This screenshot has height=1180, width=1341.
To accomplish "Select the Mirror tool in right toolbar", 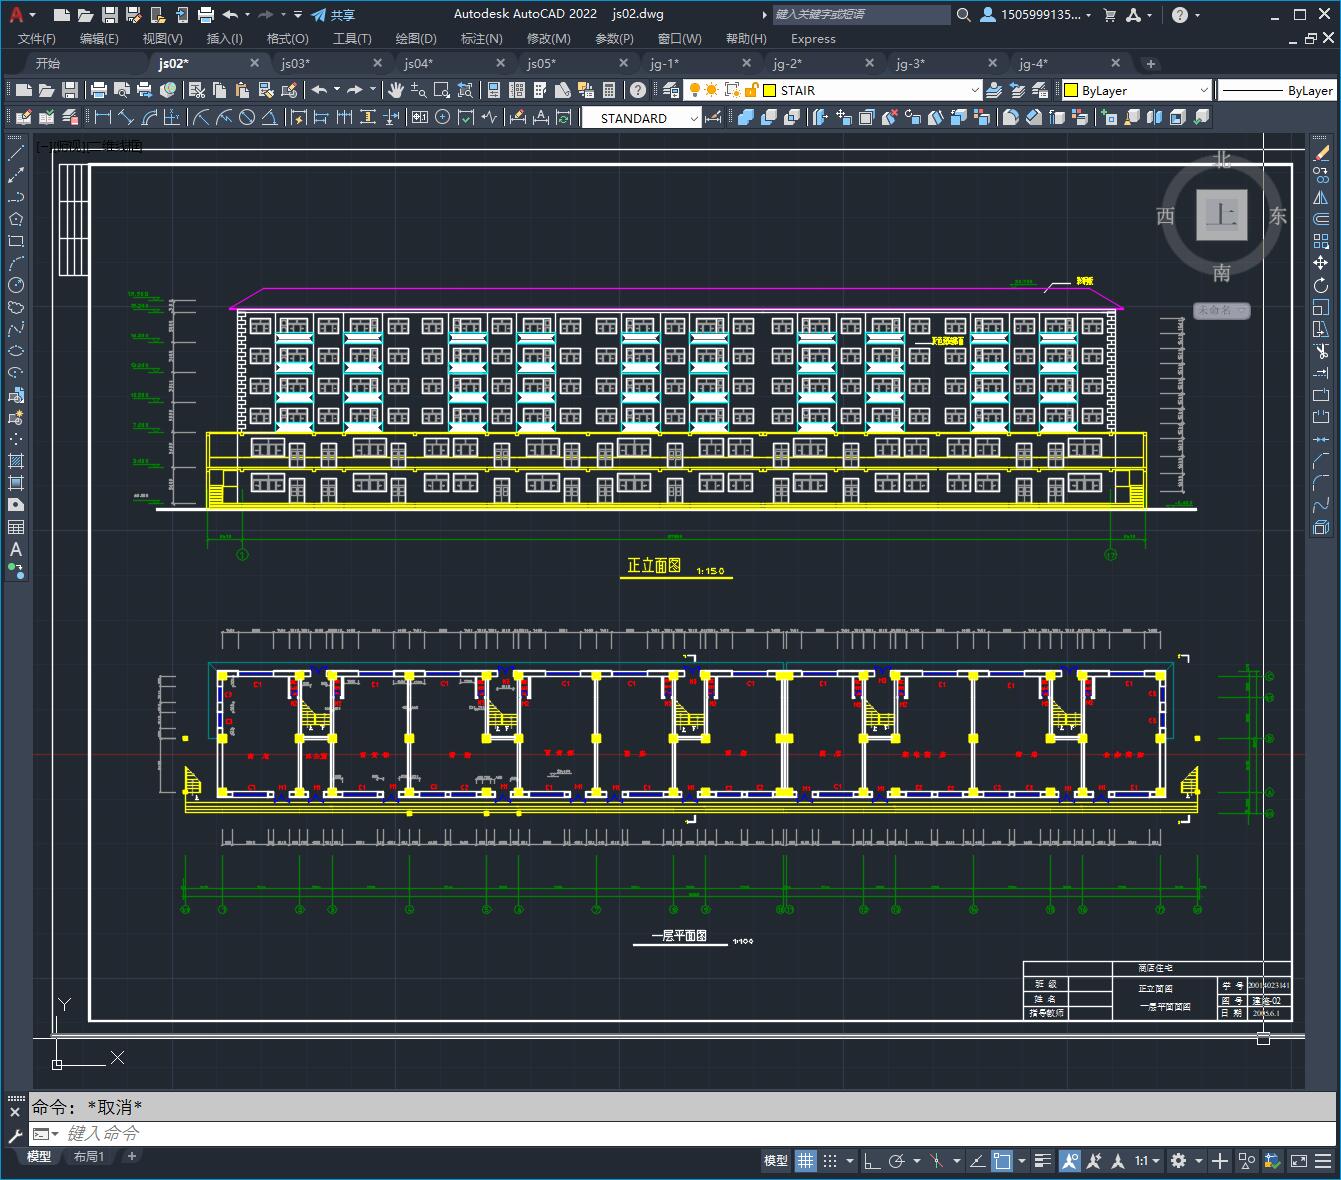I will 1321,197.
